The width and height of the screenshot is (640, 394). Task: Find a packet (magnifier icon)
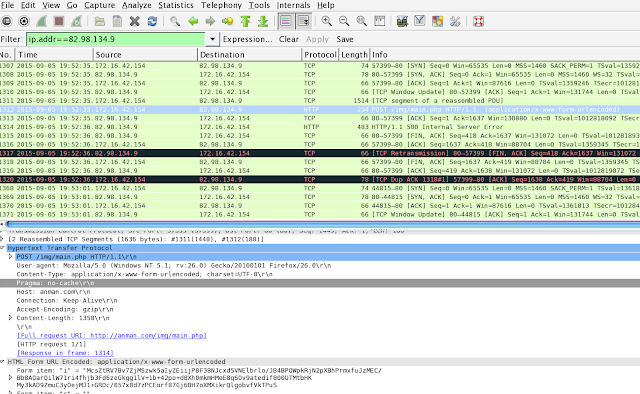tap(175, 21)
